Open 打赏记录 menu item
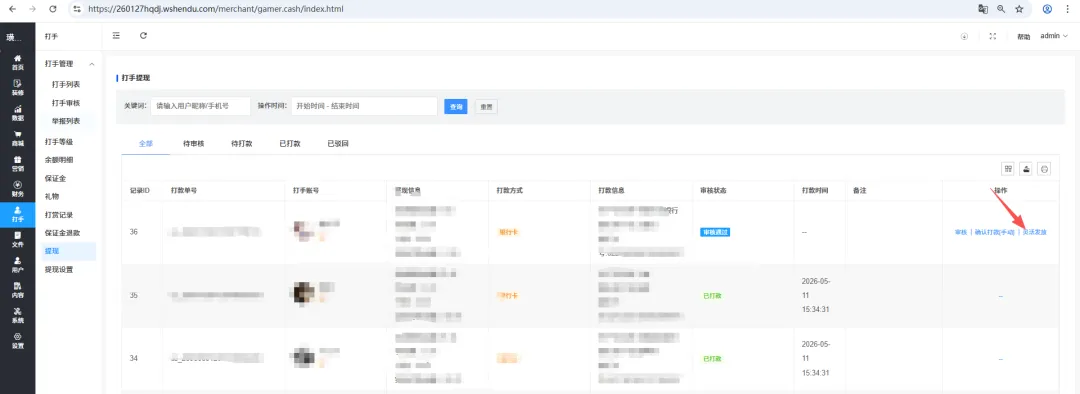The image size is (1080, 394). point(59,215)
